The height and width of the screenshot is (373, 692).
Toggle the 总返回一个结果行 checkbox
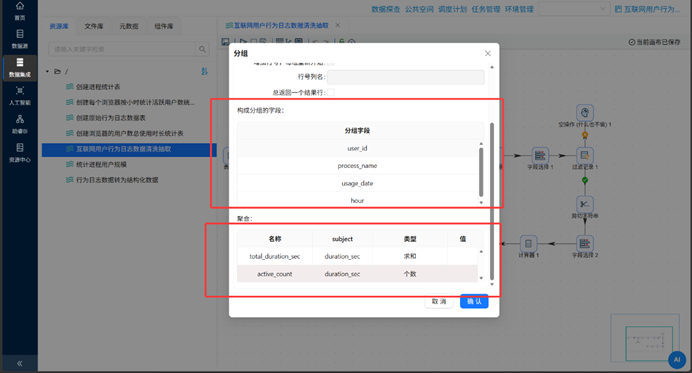pyautogui.click(x=331, y=92)
